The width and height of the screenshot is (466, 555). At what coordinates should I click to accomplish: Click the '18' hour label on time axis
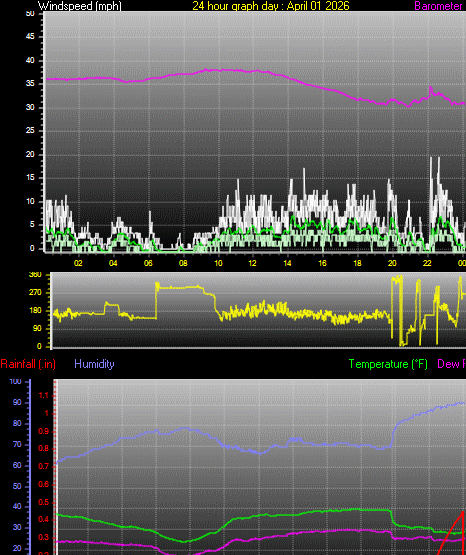coord(357,263)
